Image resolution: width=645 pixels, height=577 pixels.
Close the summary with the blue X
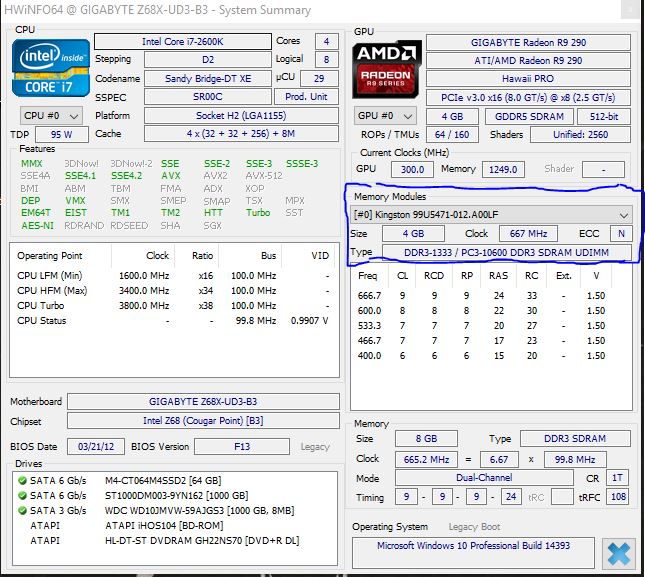618,554
